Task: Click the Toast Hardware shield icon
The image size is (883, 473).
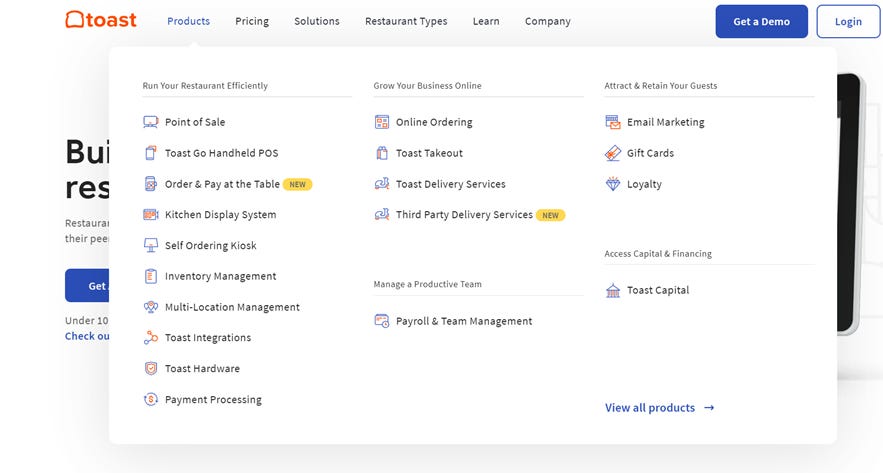Action: point(150,368)
